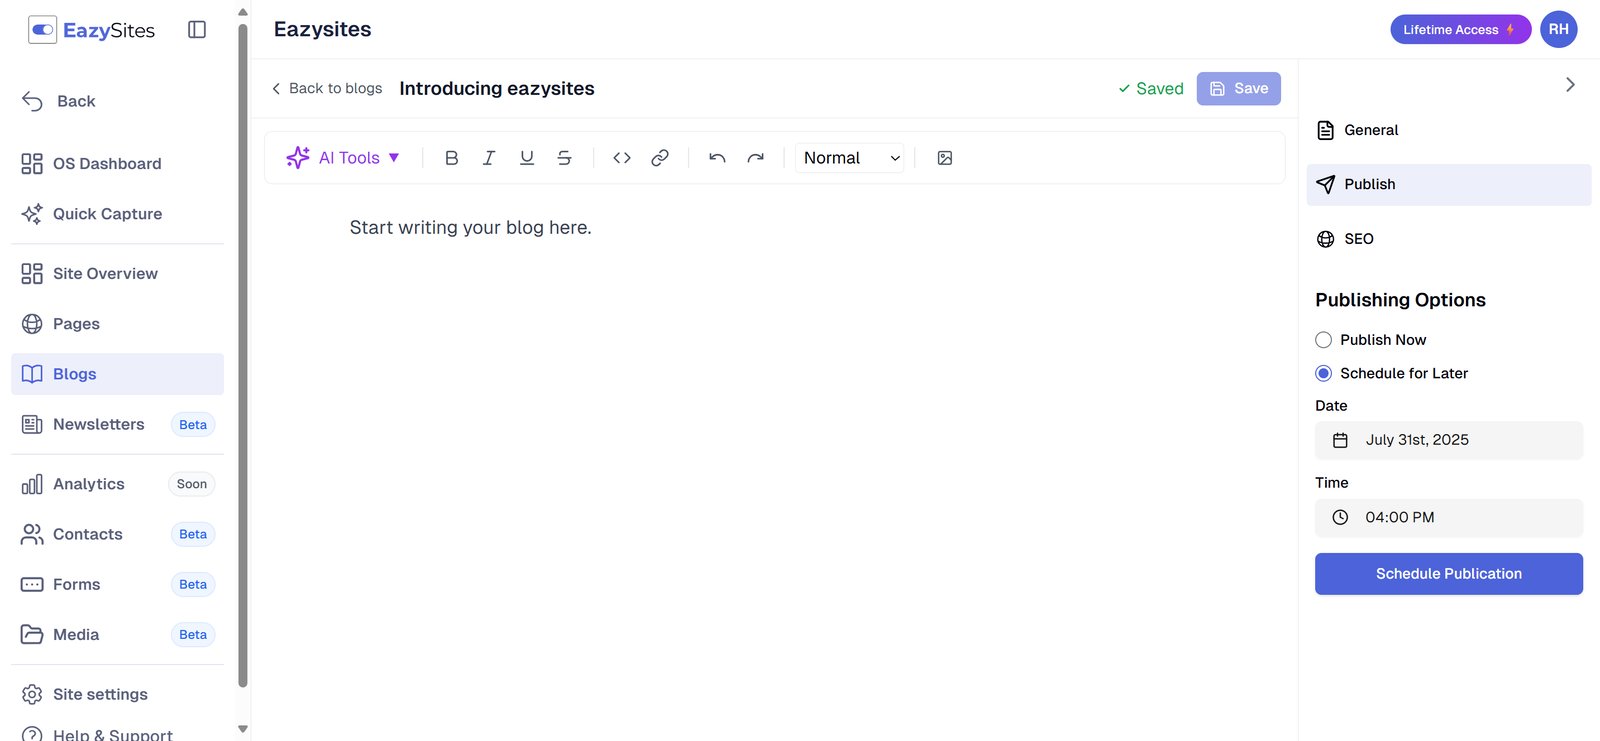The height and width of the screenshot is (741, 1600).
Task: Open Blogs in sidebar
Action: [x=117, y=374]
